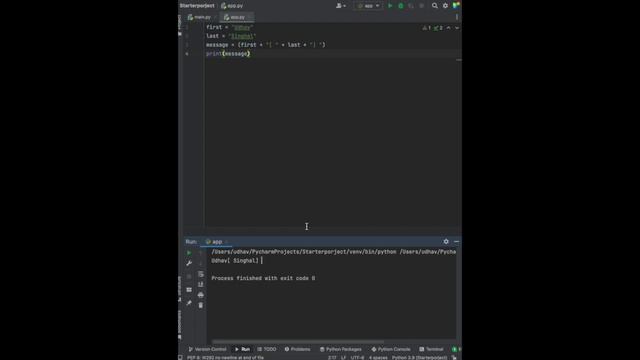Toggle soft-wrap in Run console
640x360 pixels.
coord(200,274)
